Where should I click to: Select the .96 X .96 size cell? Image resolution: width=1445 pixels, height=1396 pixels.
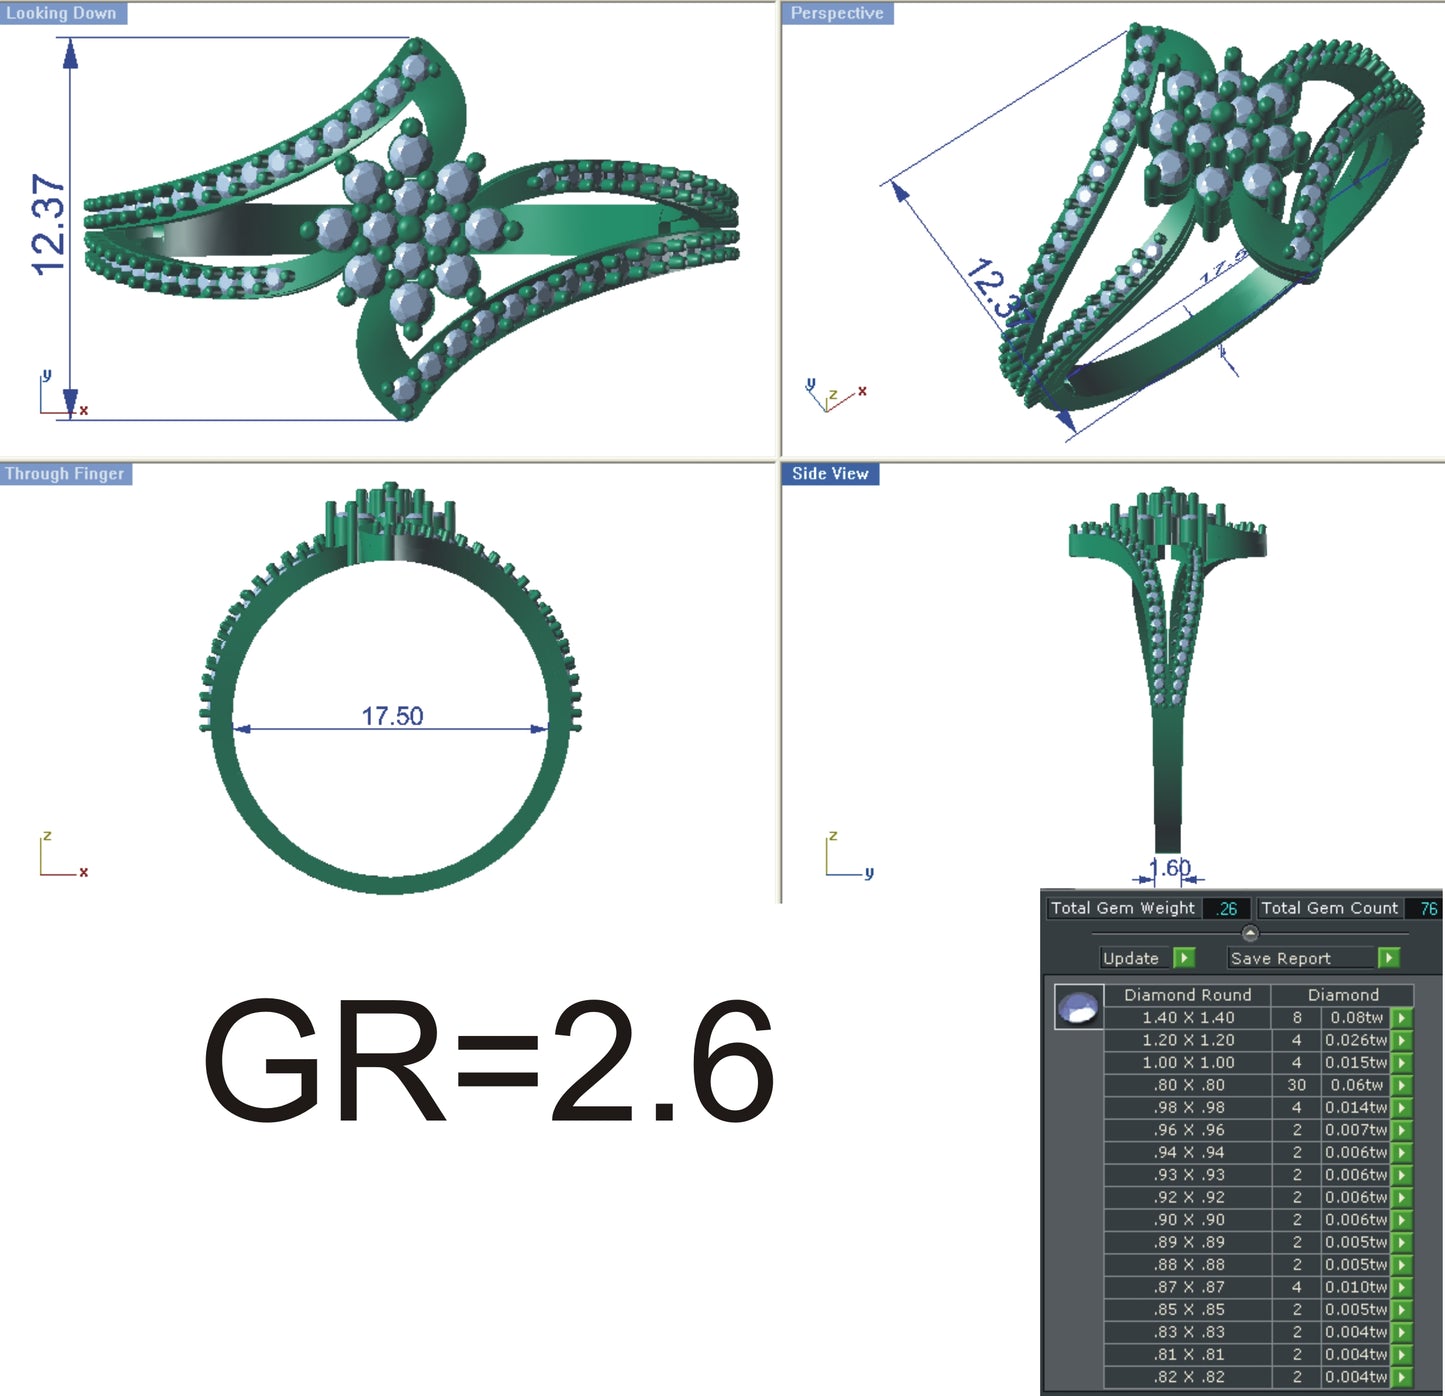[1187, 1130]
